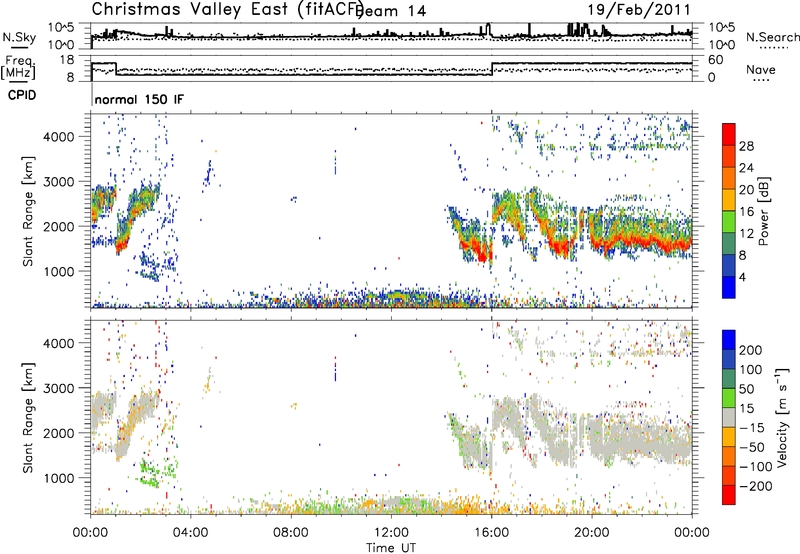Screen dimensions: 800x554
Task: Click the 3000 tick of velocity panel
Action: pos(58,388)
